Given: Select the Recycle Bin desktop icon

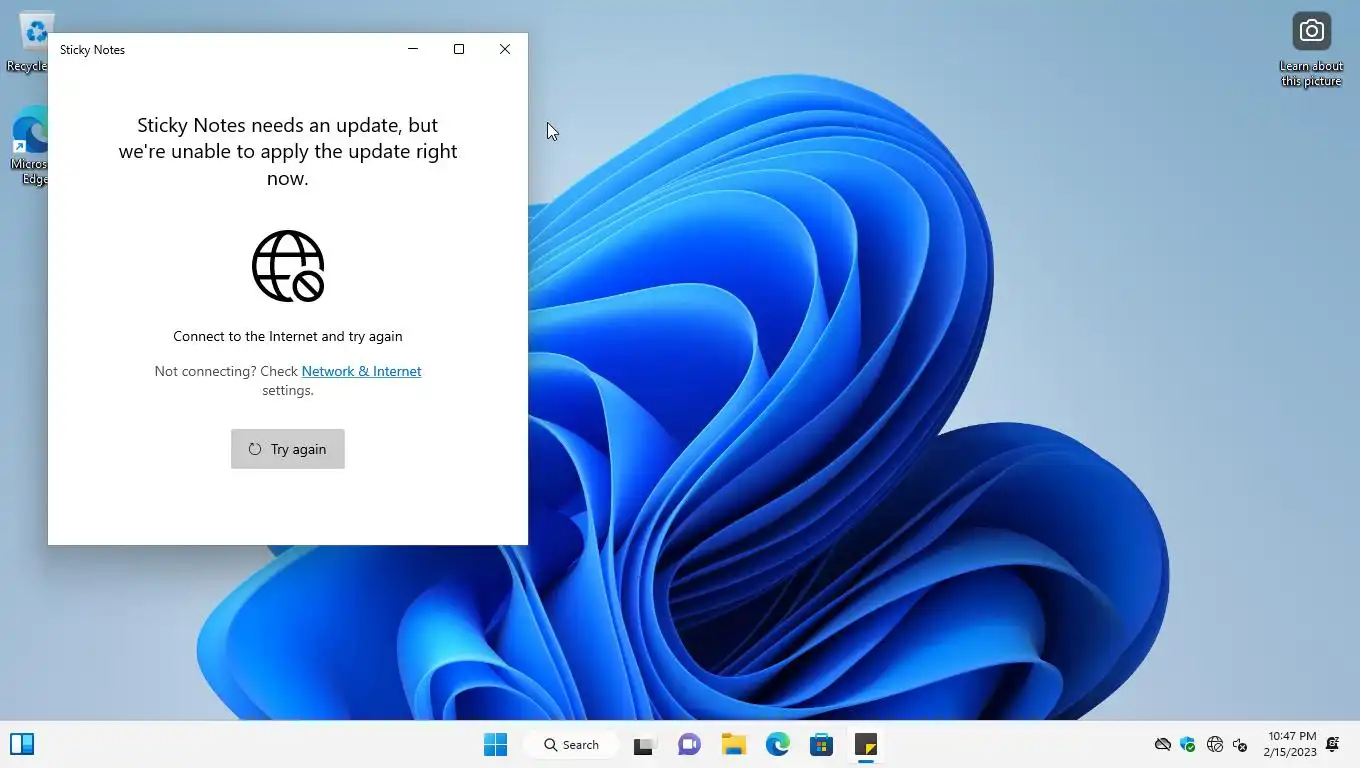Looking at the screenshot, I should click(x=28, y=44).
